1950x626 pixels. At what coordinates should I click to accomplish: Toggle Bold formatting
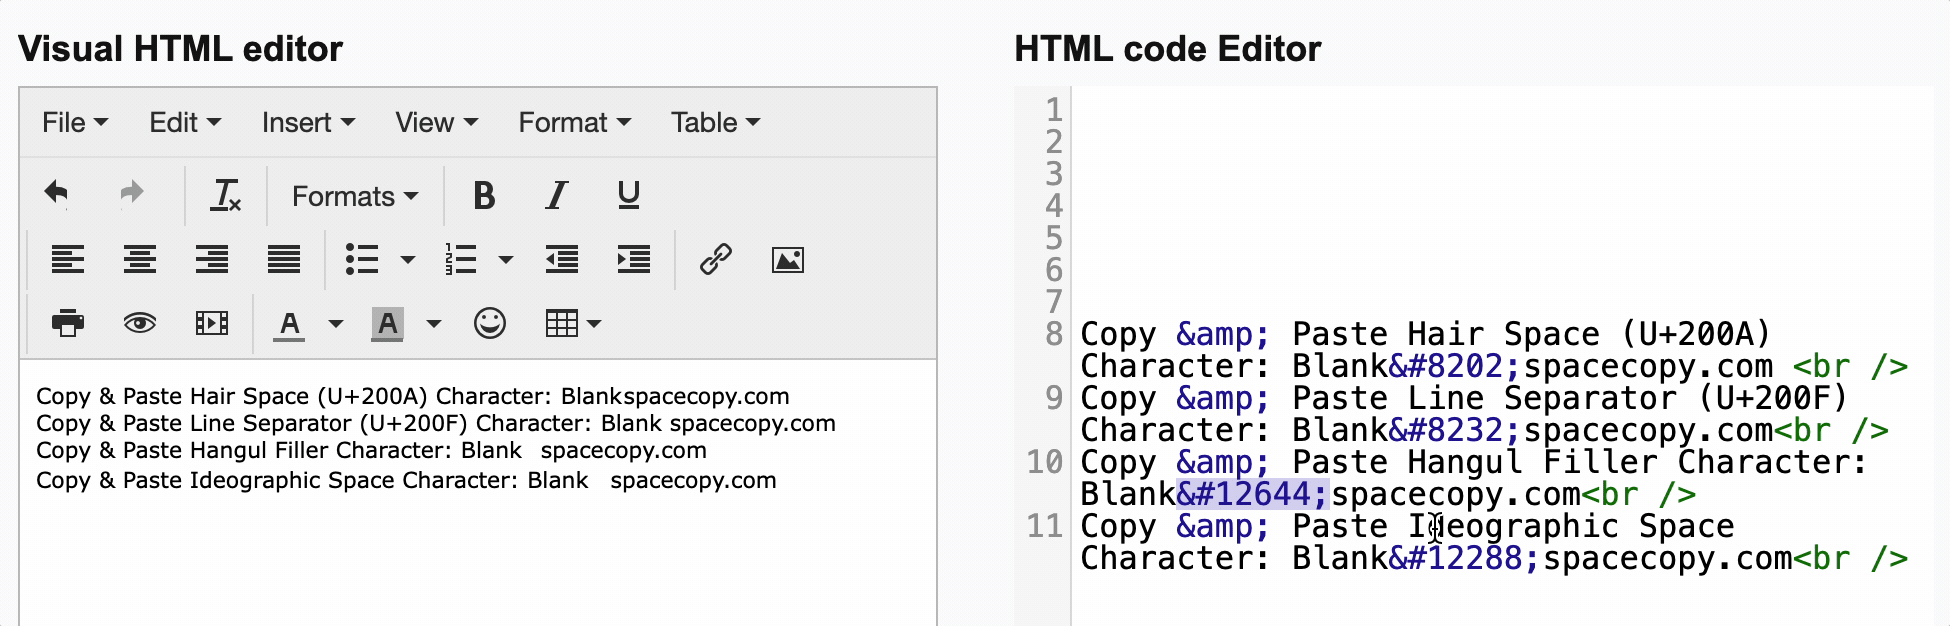[x=484, y=195]
